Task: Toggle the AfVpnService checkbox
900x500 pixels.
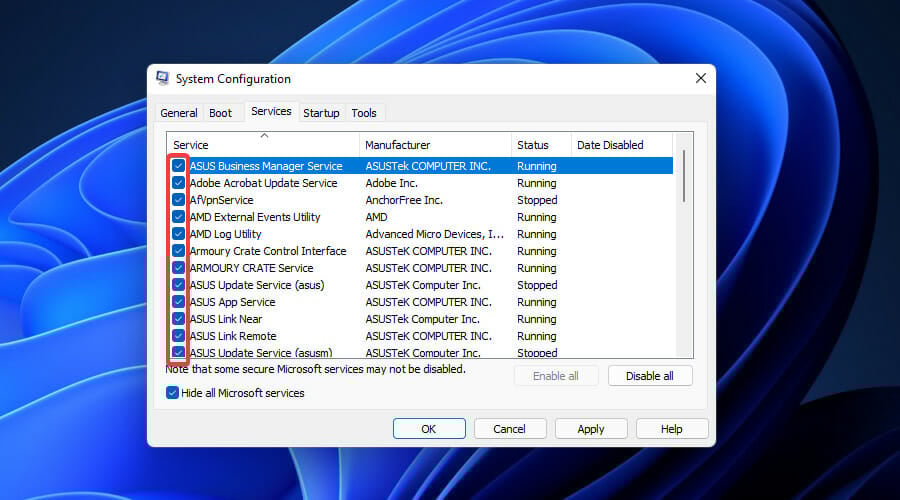Action: point(178,200)
